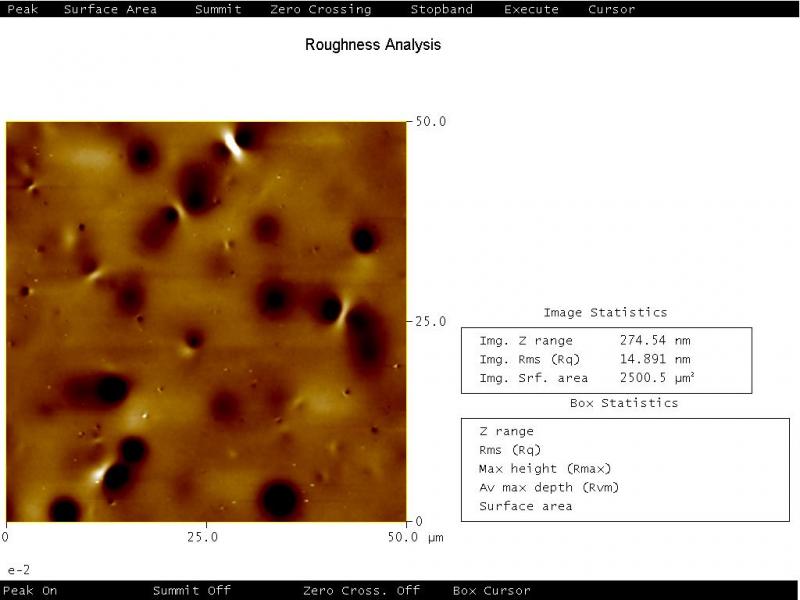800x600 pixels.
Task: Select the Img. Z range value 274.54 nm
Action: (655, 340)
